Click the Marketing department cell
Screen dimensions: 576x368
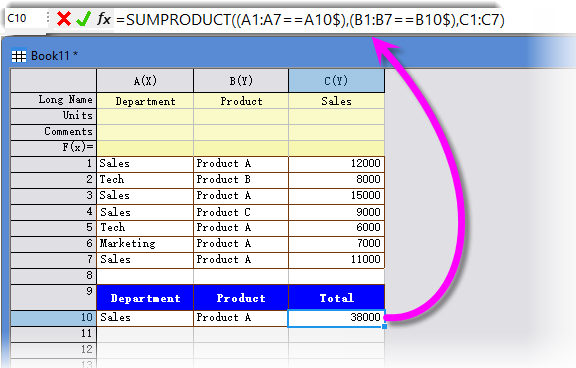145,244
